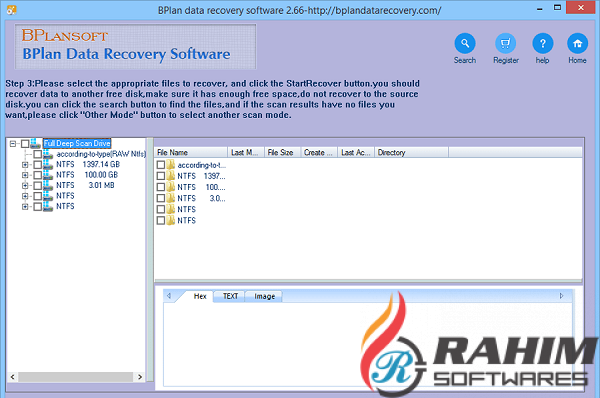Image resolution: width=600 pixels, height=398 pixels.
Task: Open the Search tool icon
Action: 465,43
